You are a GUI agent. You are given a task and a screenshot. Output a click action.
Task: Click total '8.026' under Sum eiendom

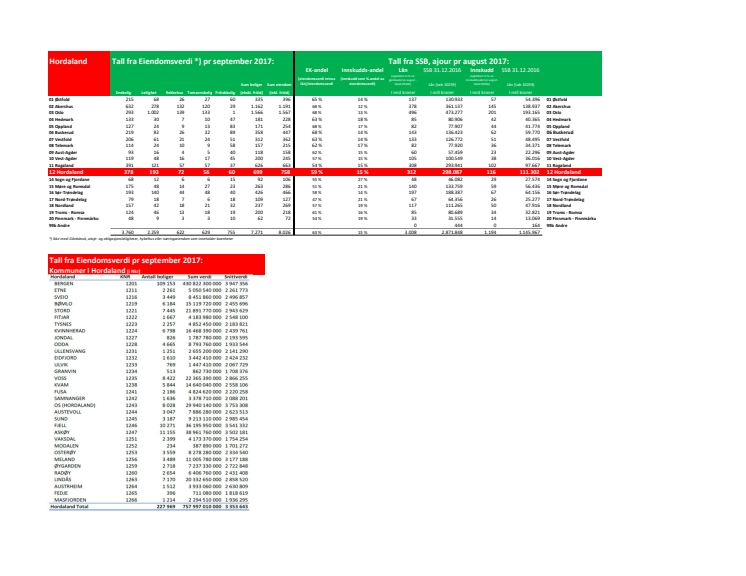coord(284,233)
